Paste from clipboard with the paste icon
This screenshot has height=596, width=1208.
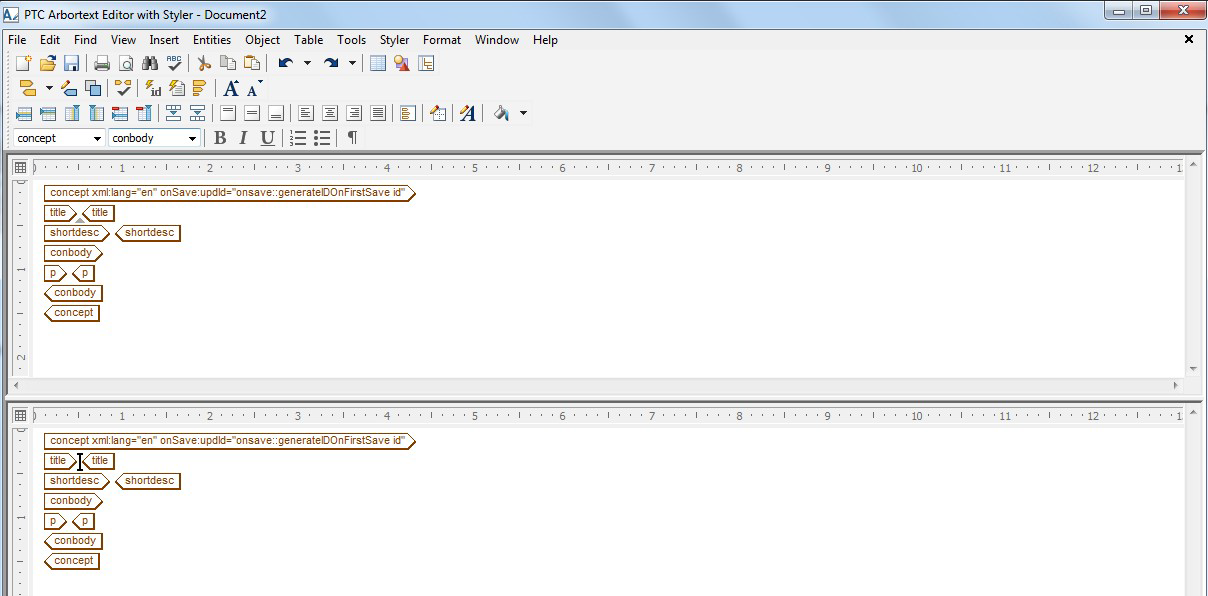click(x=252, y=63)
